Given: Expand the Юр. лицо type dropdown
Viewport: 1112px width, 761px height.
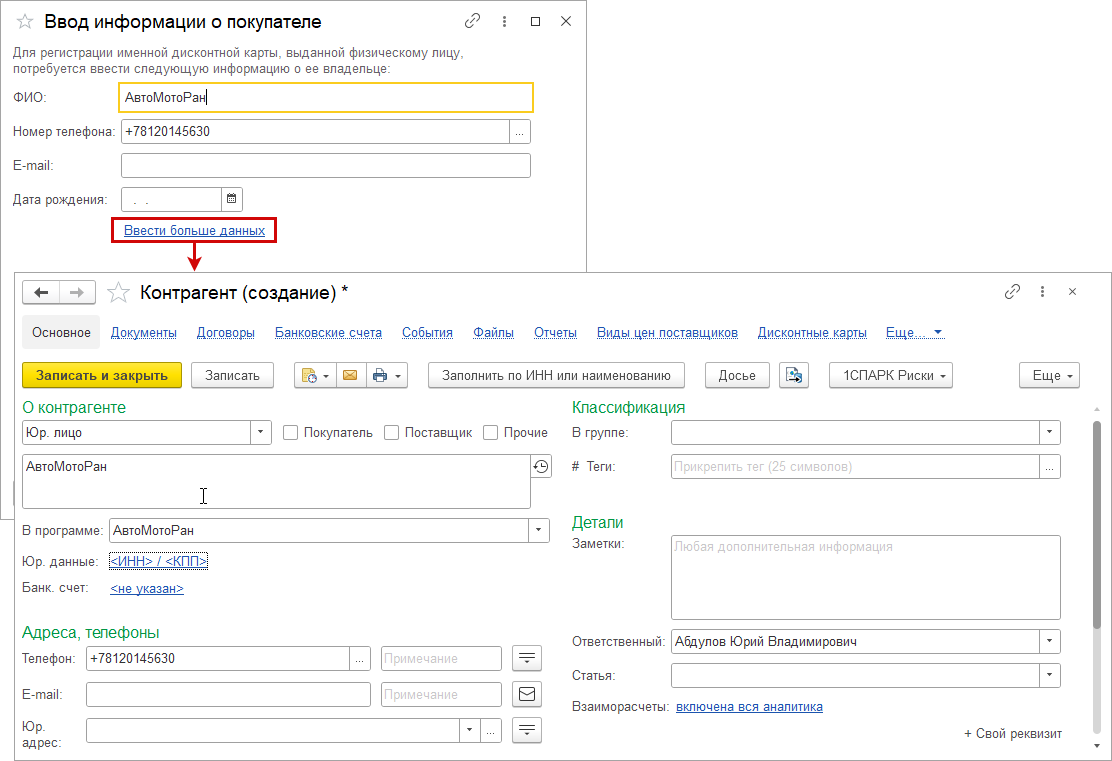Looking at the screenshot, I should pos(260,432).
